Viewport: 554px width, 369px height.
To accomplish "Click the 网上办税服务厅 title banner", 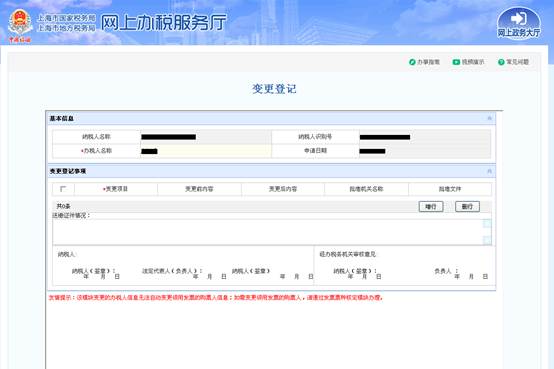I will point(163,23).
